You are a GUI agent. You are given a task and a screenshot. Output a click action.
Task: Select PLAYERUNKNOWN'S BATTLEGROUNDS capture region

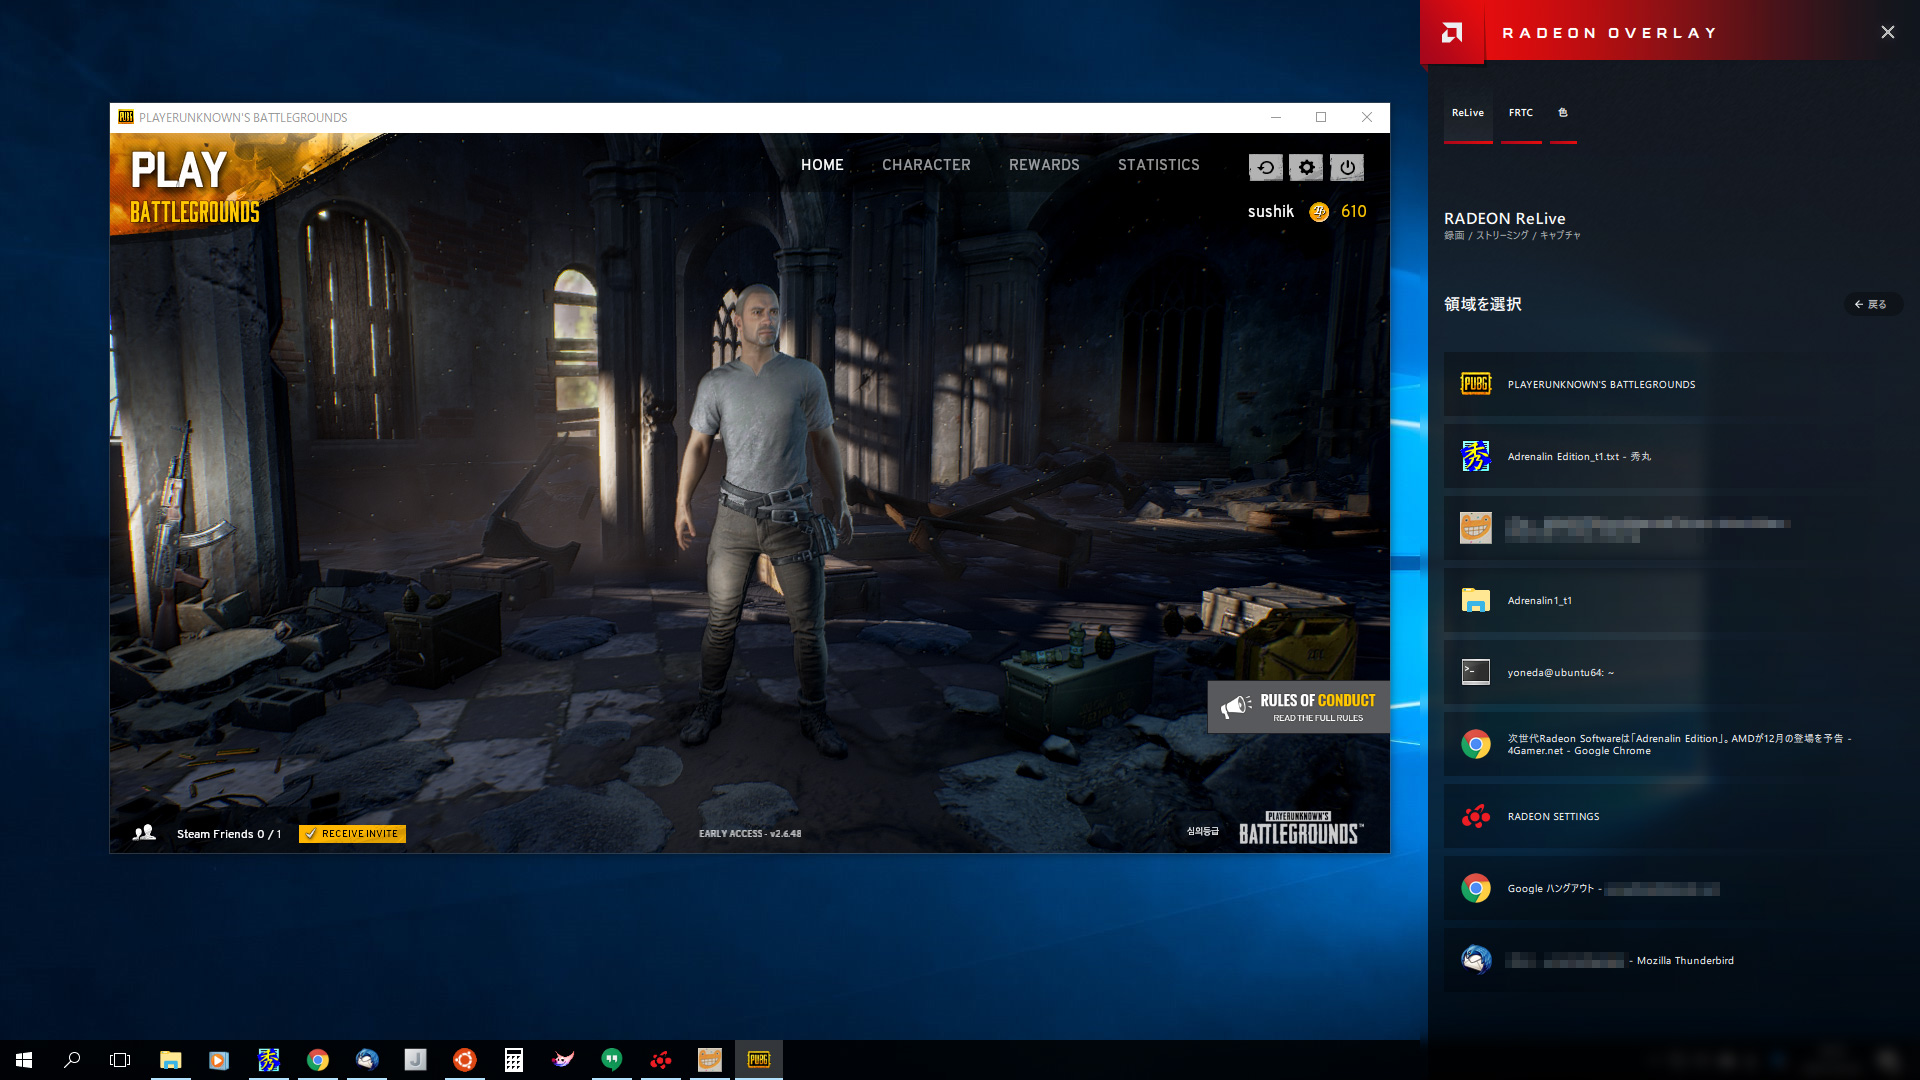[x=1600, y=384]
